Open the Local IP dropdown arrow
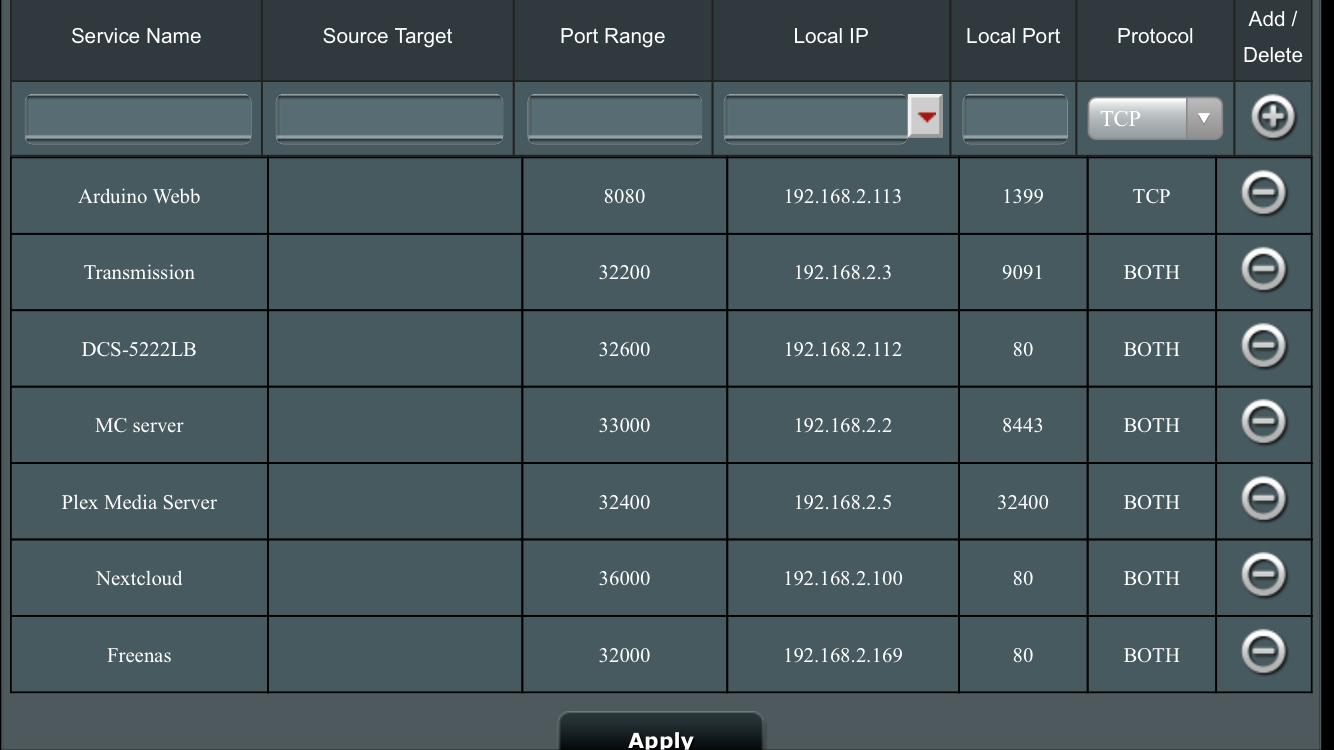 pos(925,118)
